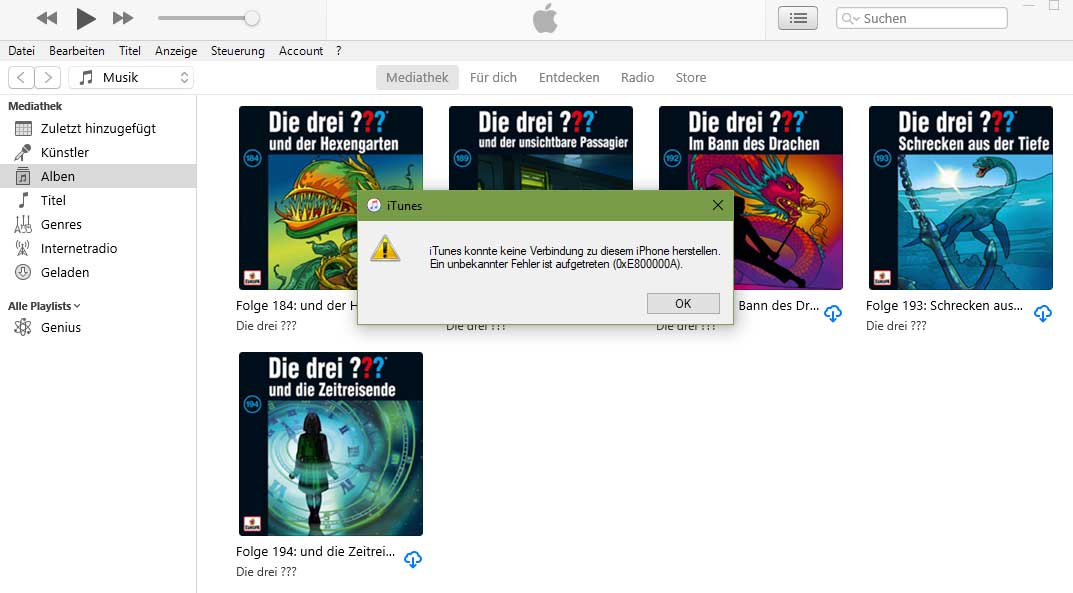Click the warning triangle icon in dialog

click(x=385, y=248)
